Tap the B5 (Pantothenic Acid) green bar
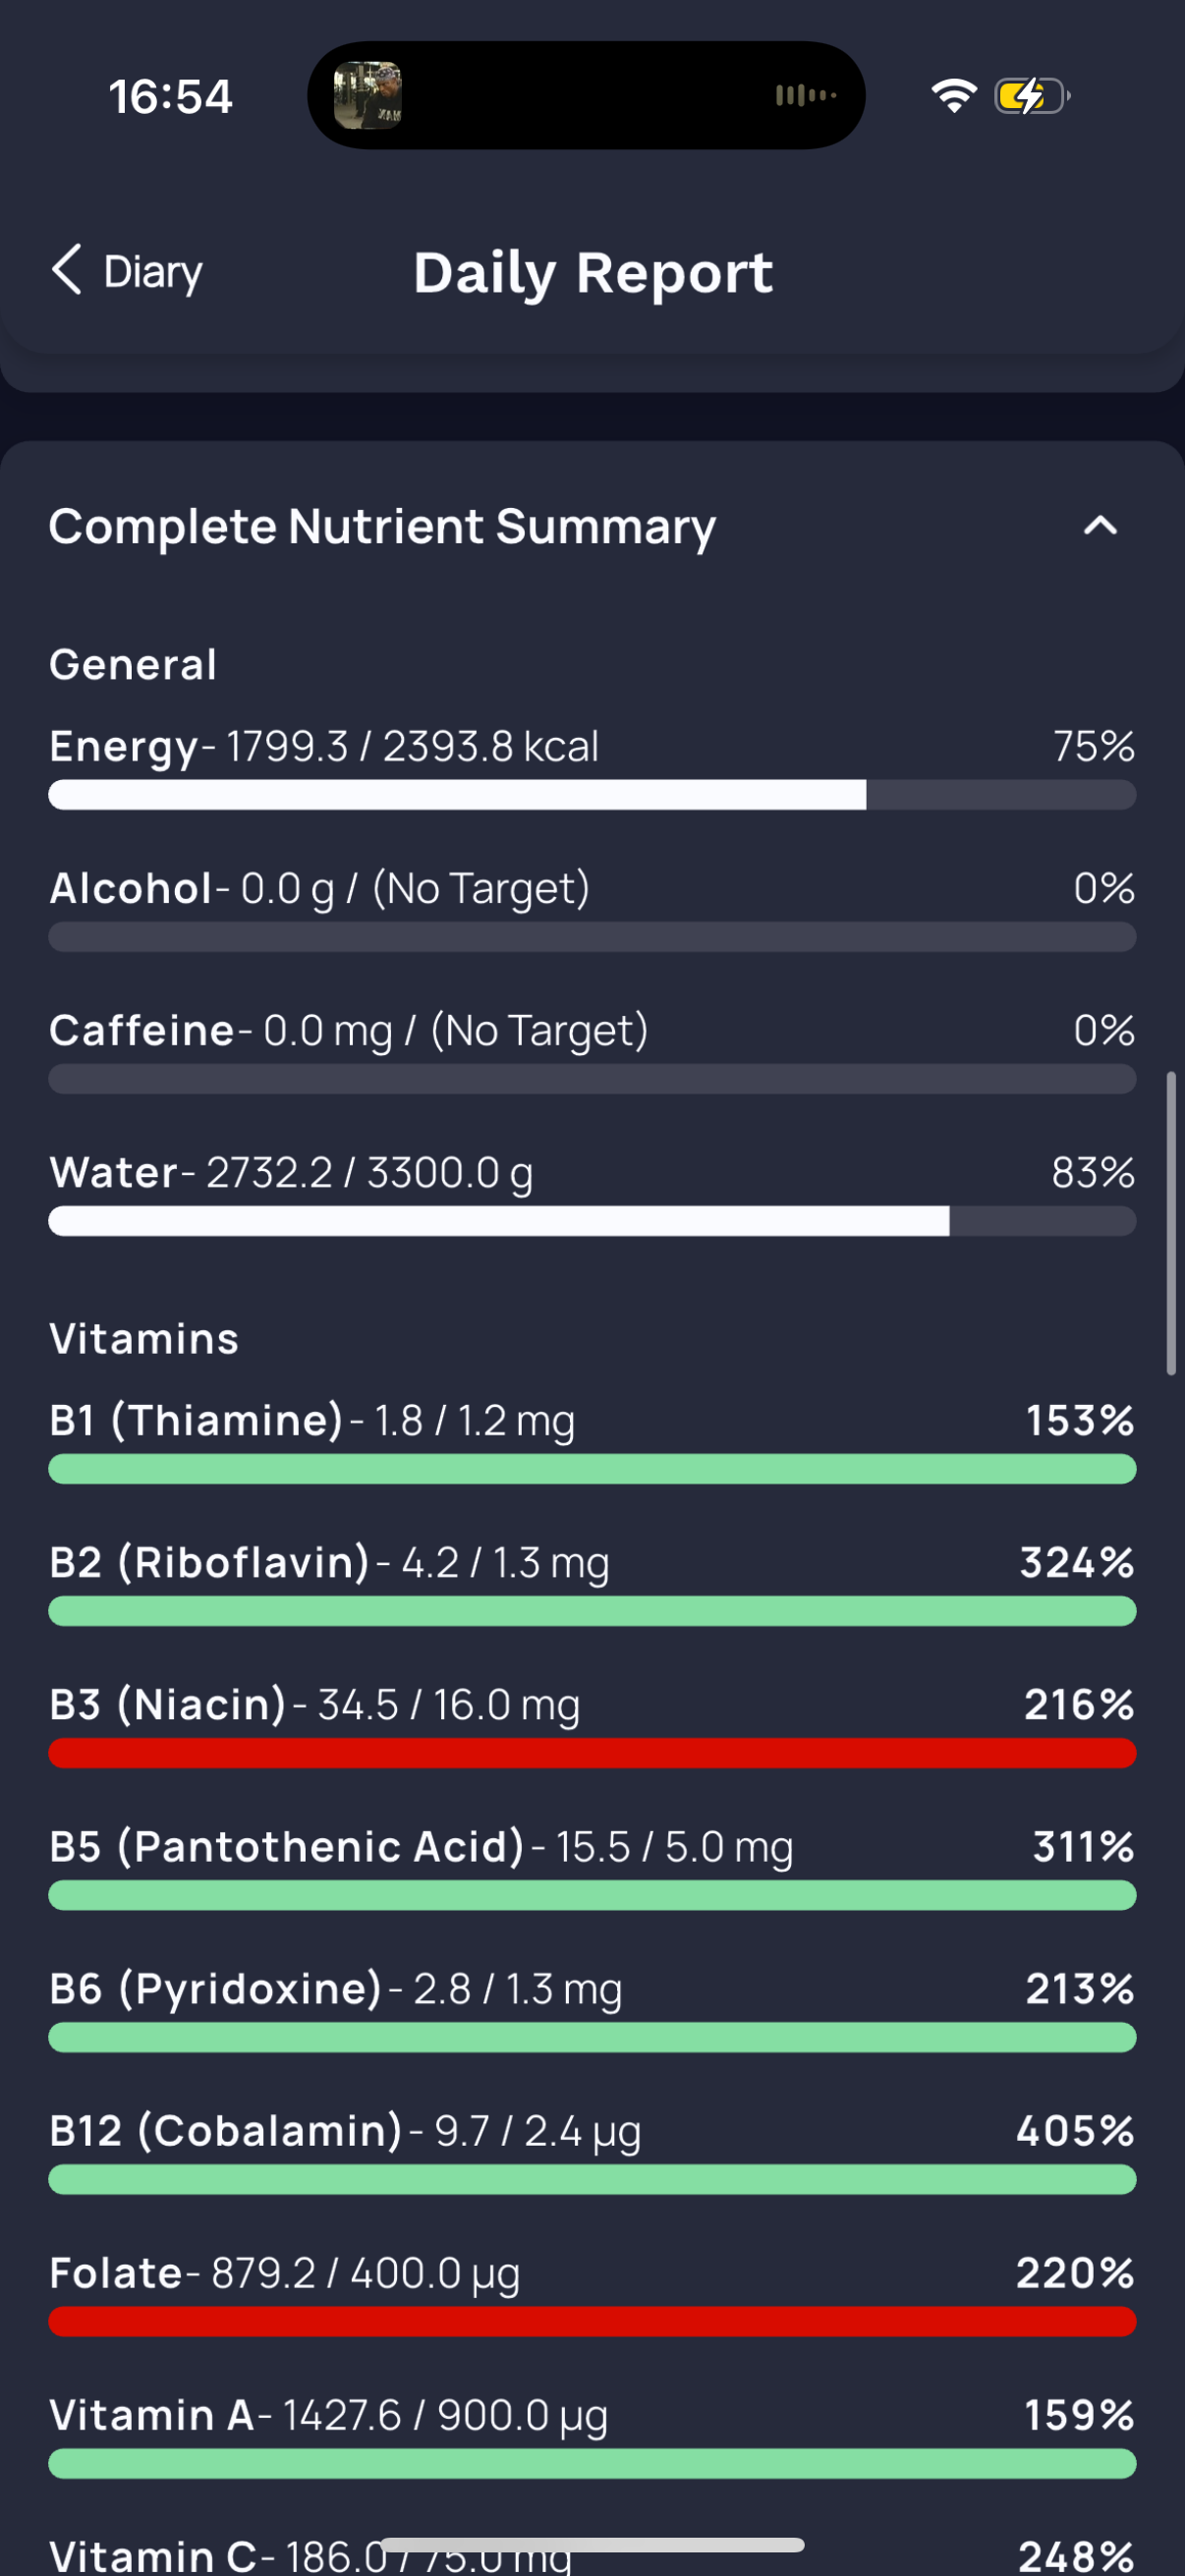Viewport: 1185px width, 2576px height. click(592, 1895)
